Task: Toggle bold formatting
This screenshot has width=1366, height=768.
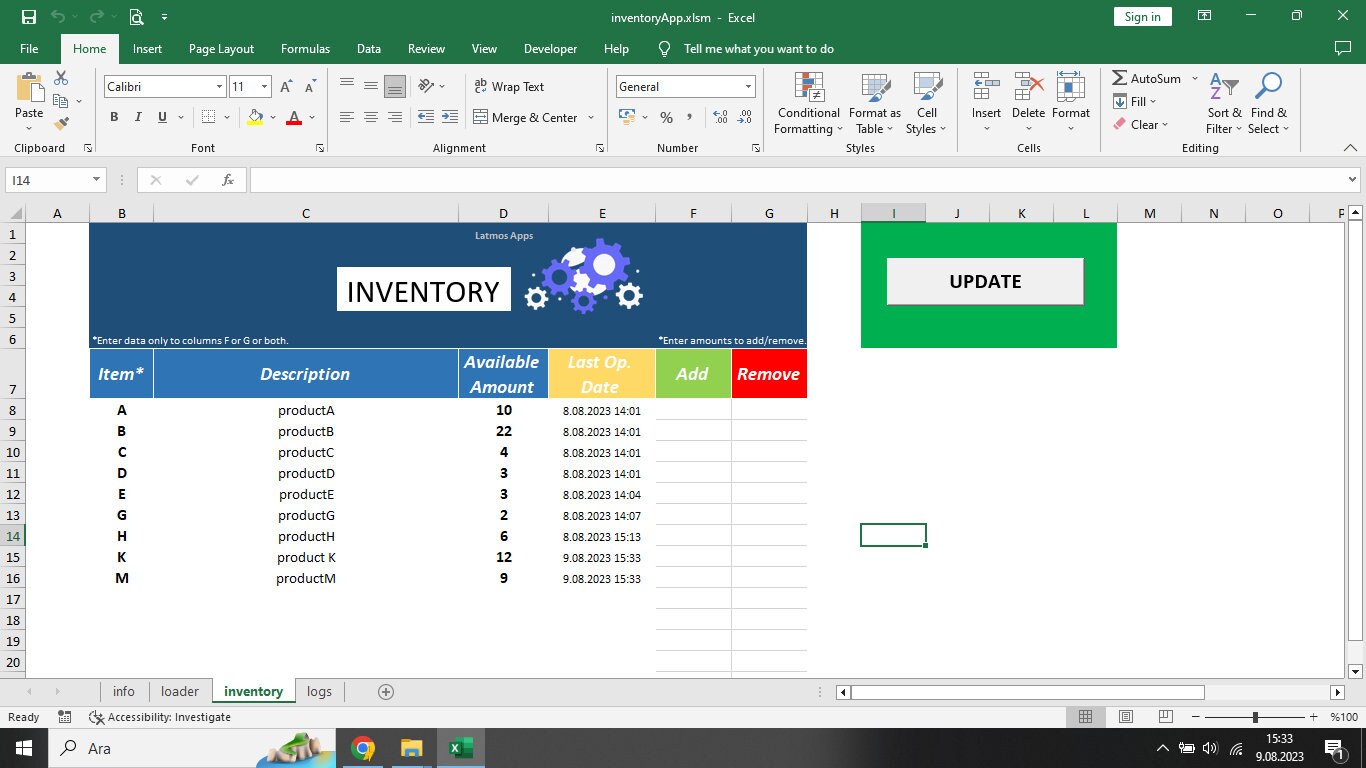Action: 113,117
